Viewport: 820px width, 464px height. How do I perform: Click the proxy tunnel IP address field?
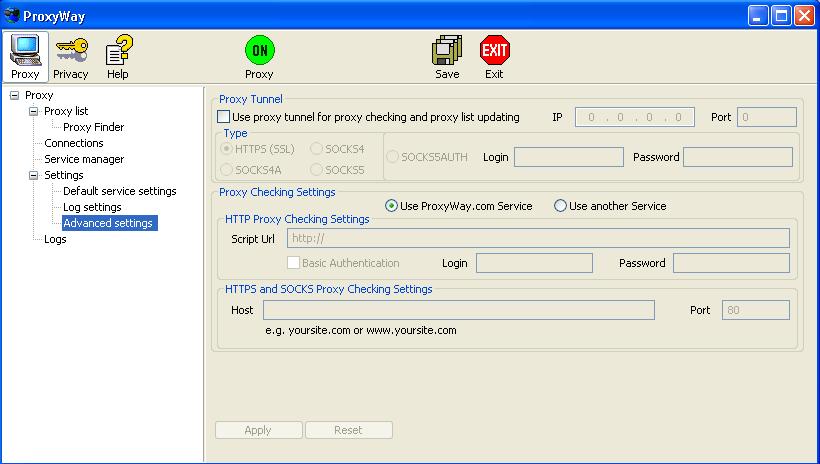(x=635, y=117)
